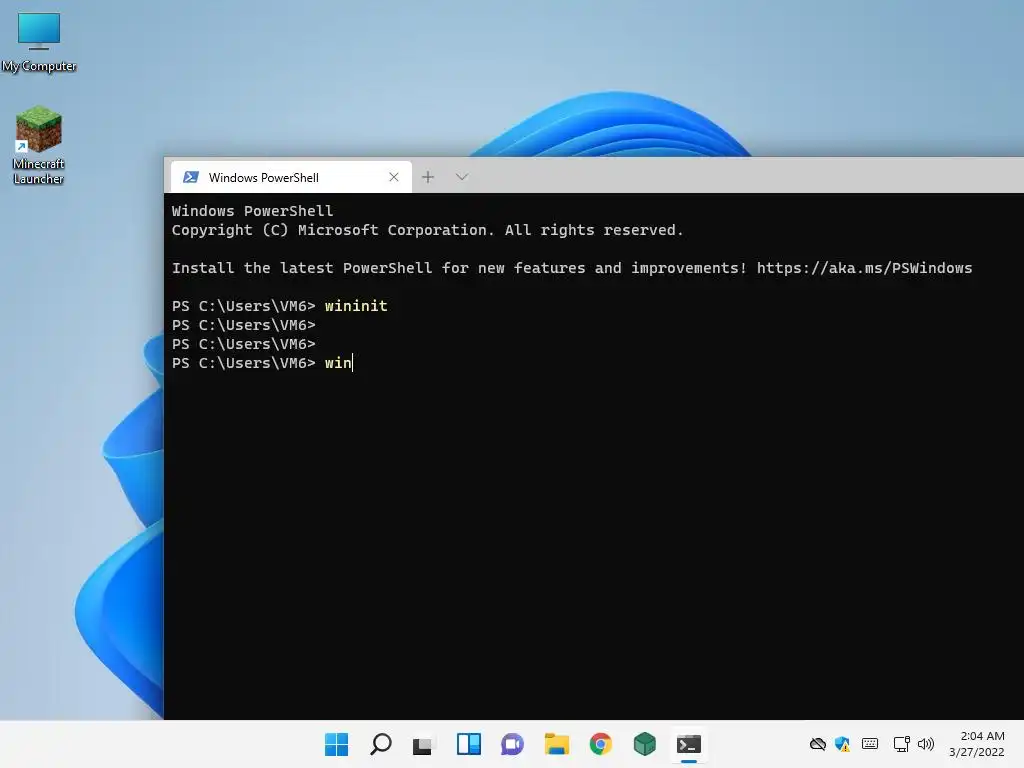The height and width of the screenshot is (768, 1024).
Task: Open File Explorer from taskbar
Action: click(x=556, y=744)
